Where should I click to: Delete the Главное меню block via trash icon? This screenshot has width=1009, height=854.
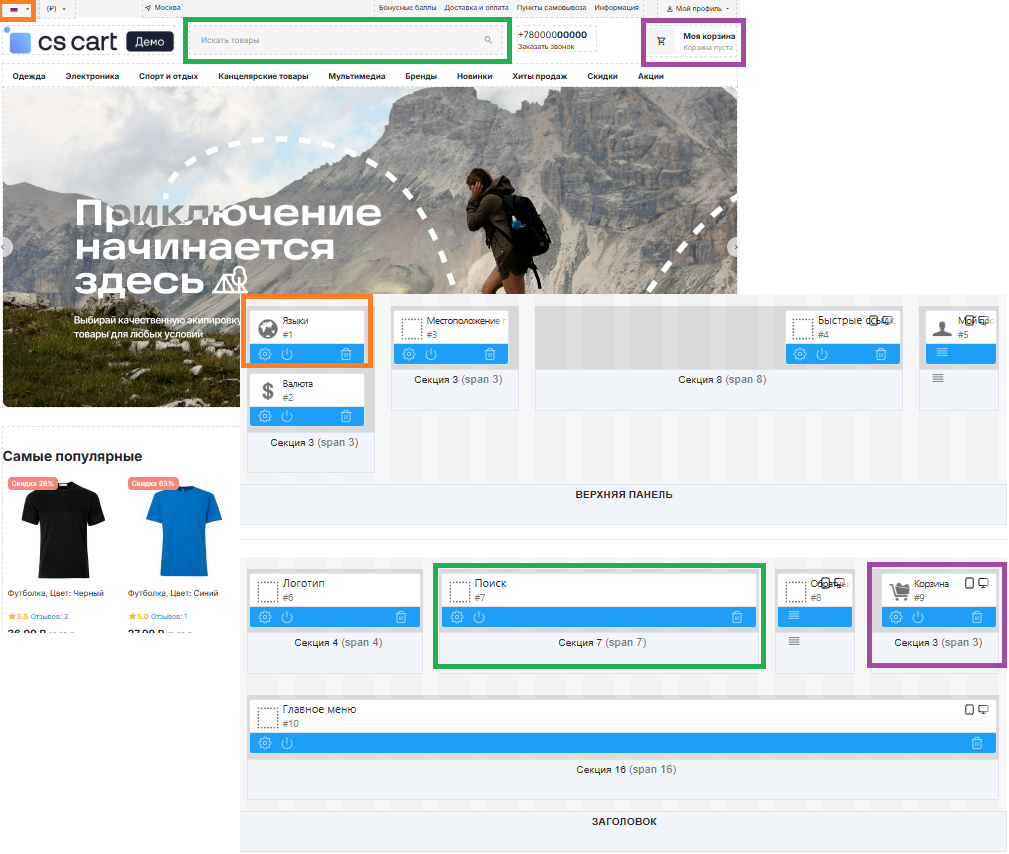977,743
